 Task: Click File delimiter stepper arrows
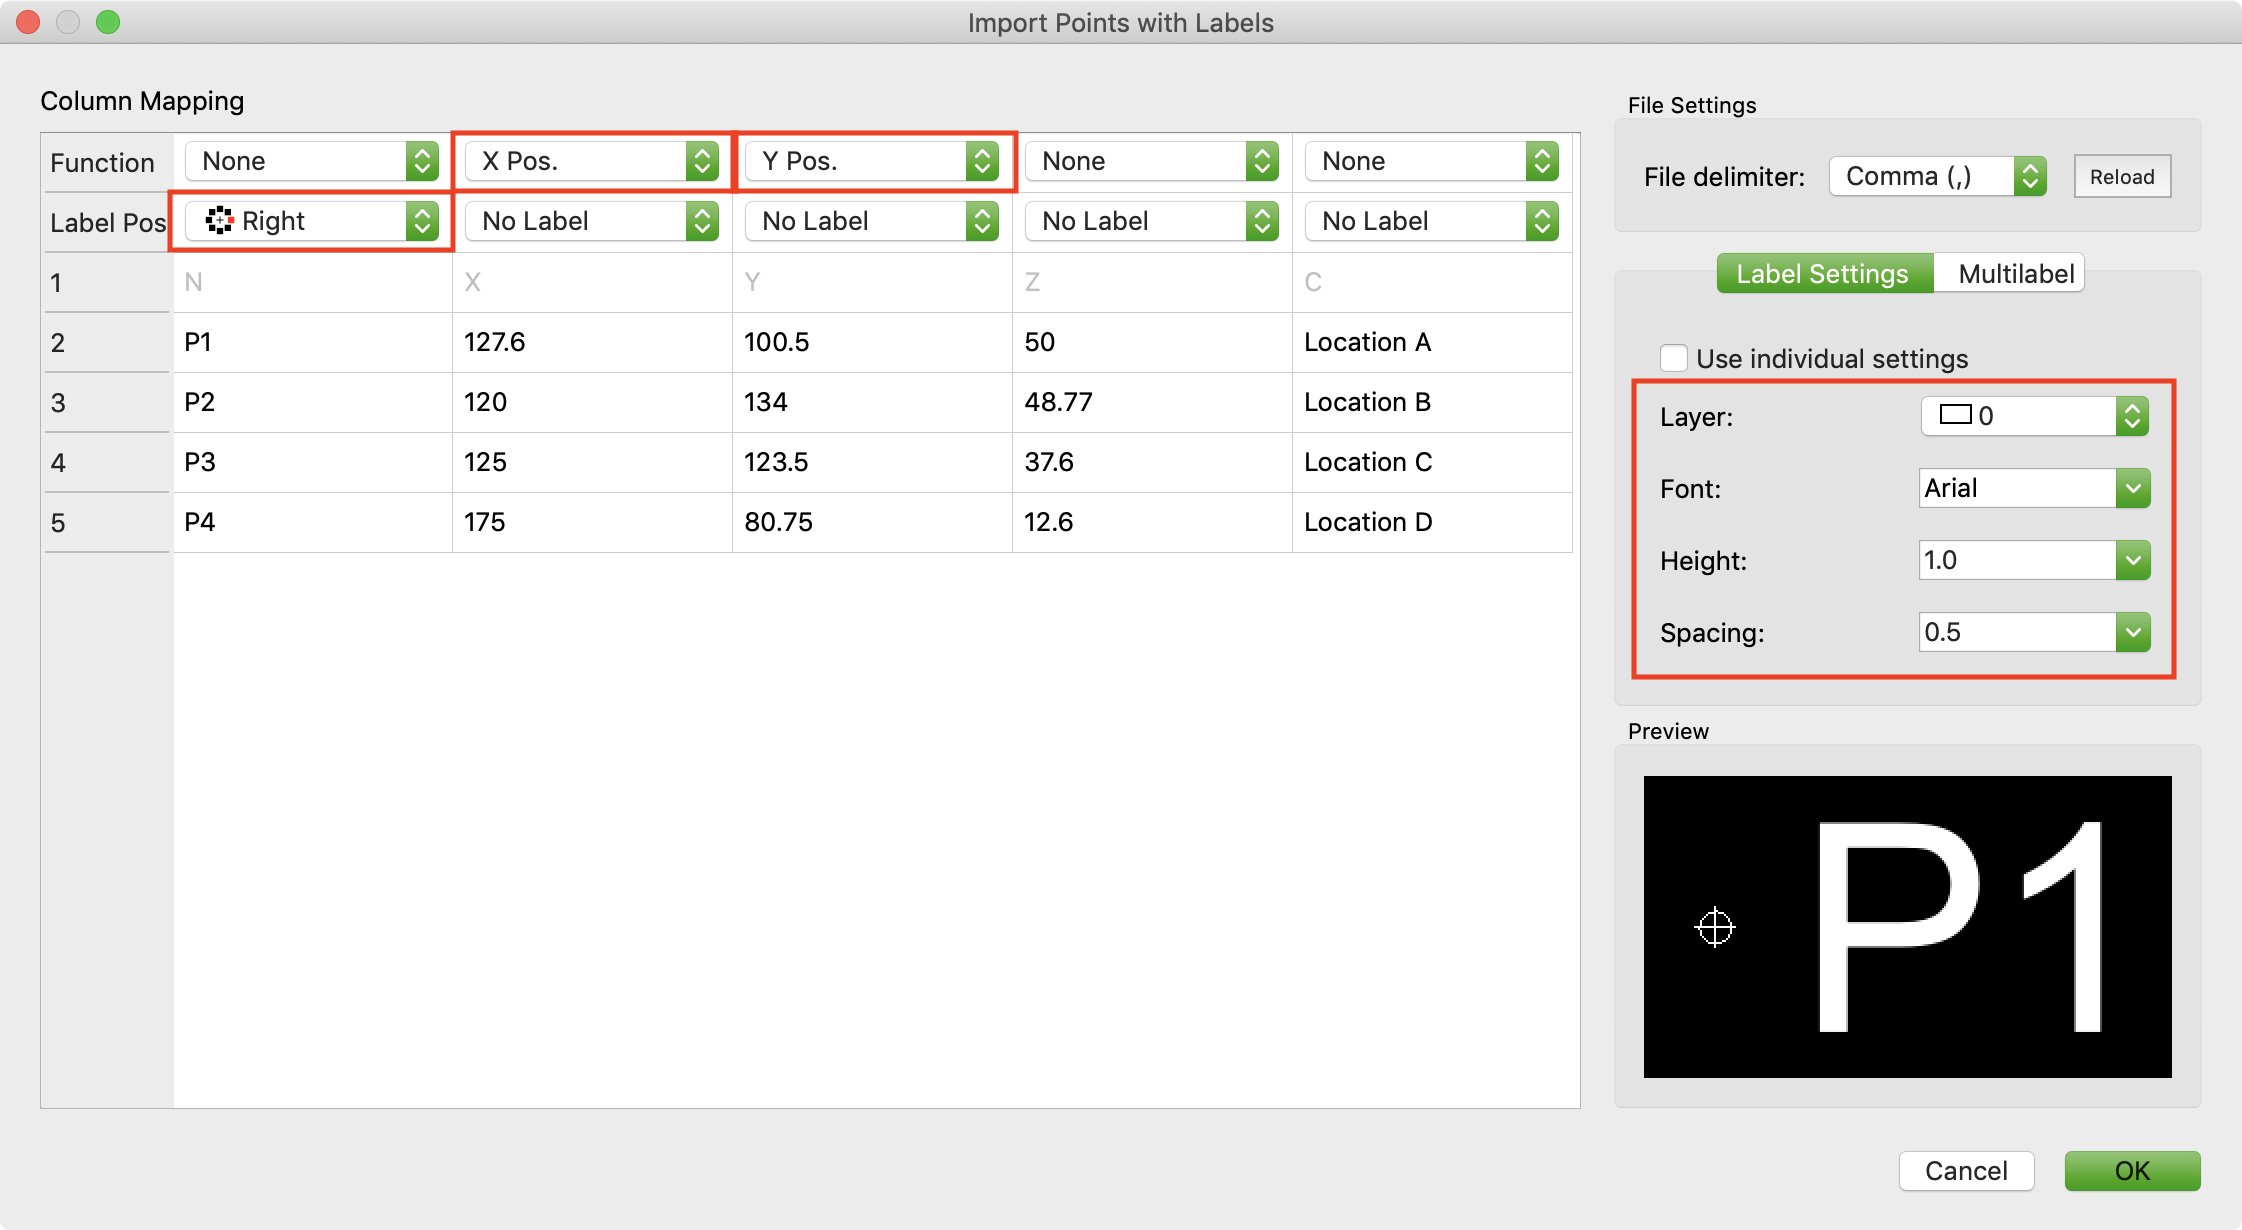point(2029,177)
